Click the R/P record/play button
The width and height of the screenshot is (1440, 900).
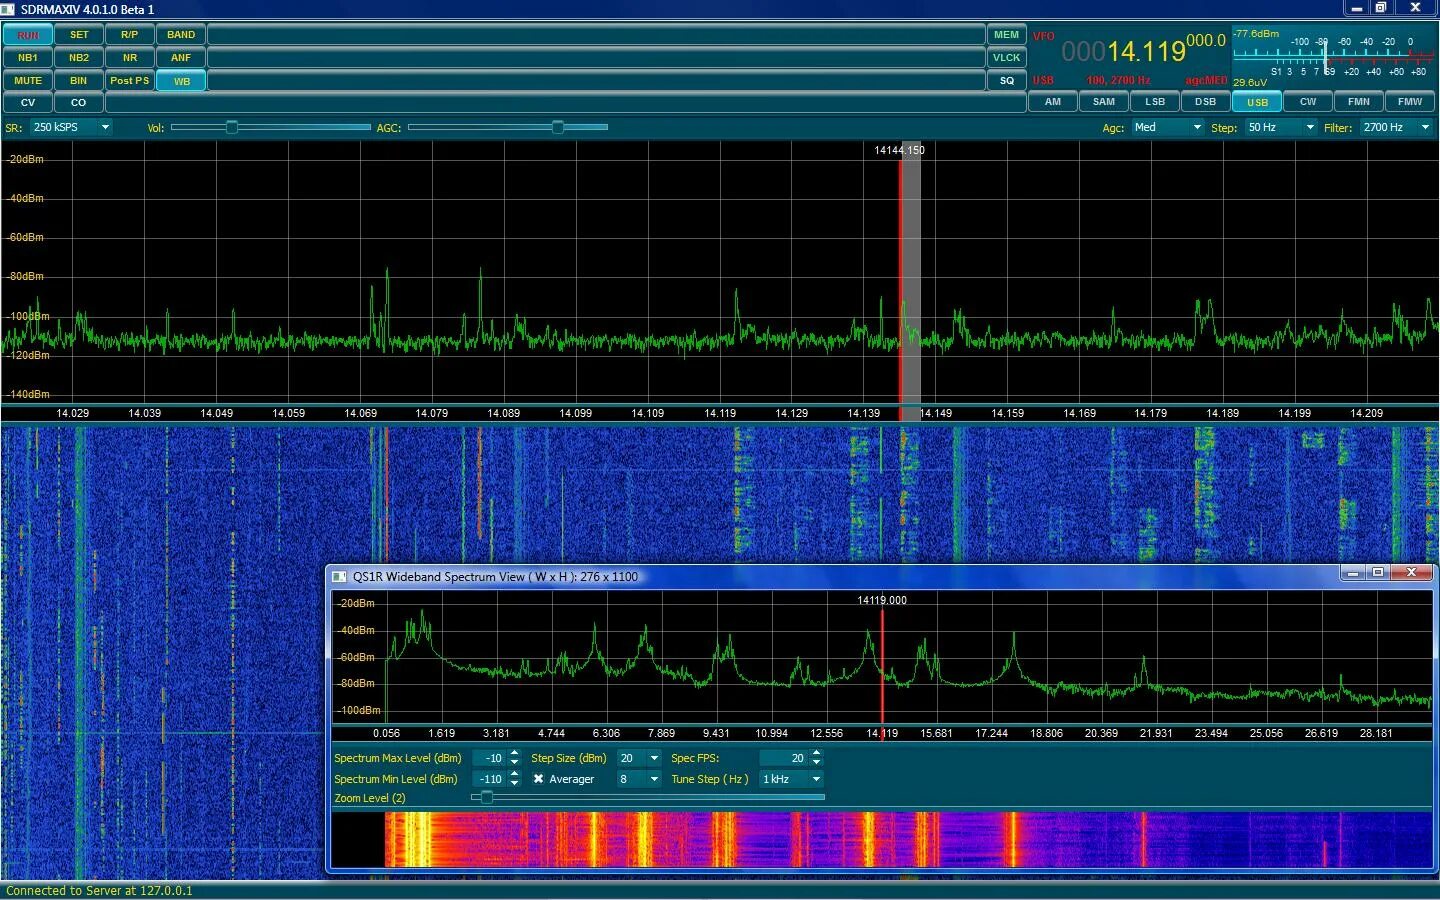coord(130,35)
